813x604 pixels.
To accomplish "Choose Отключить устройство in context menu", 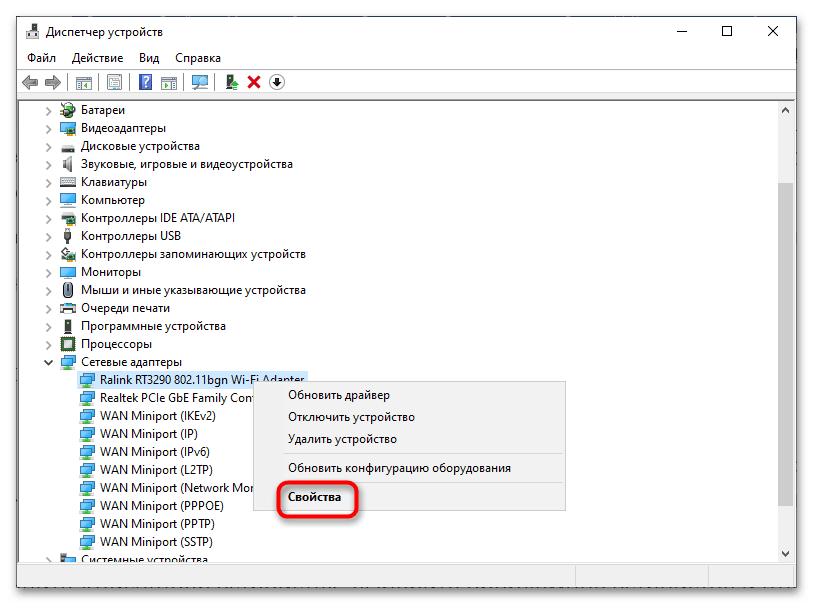I will click(x=351, y=417).
